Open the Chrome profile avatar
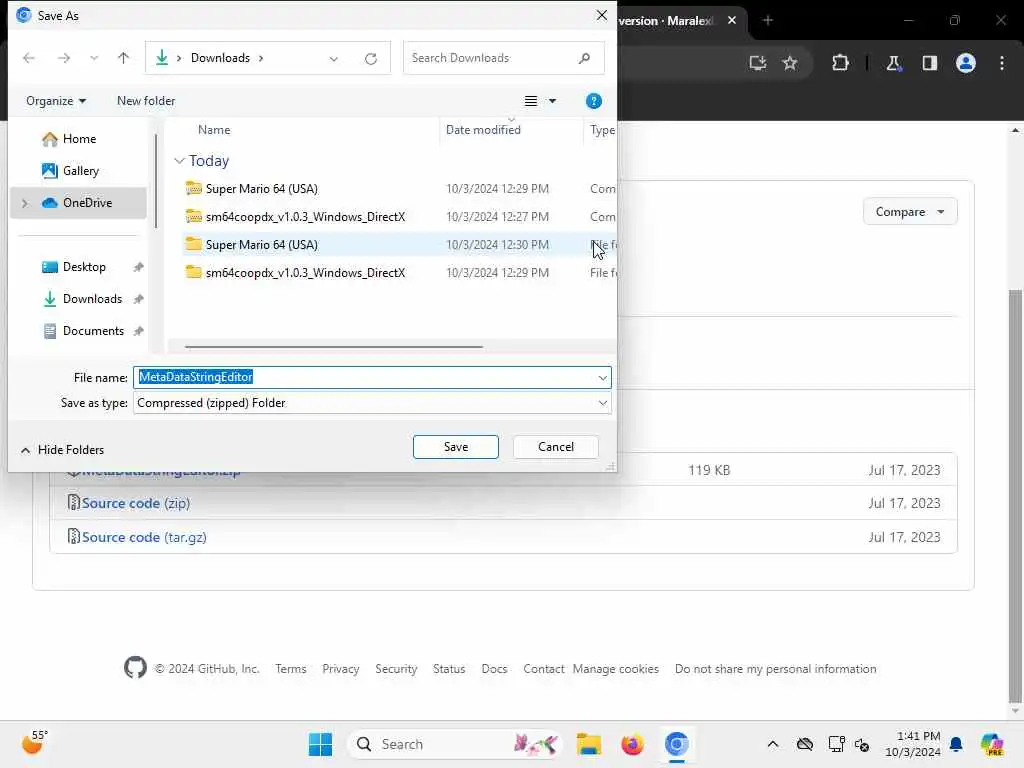This screenshot has height=768, width=1024. click(x=966, y=63)
